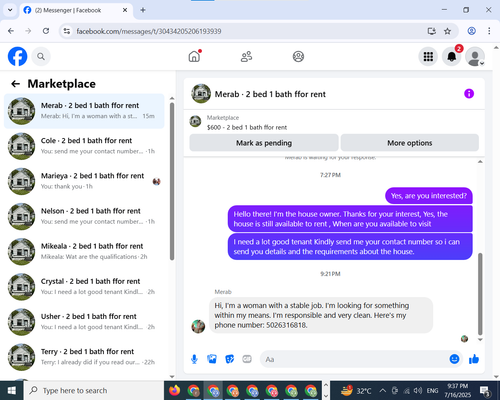The height and width of the screenshot is (400, 500).
Task: Open Marieya conversation in the list
Action: [x=84, y=181]
